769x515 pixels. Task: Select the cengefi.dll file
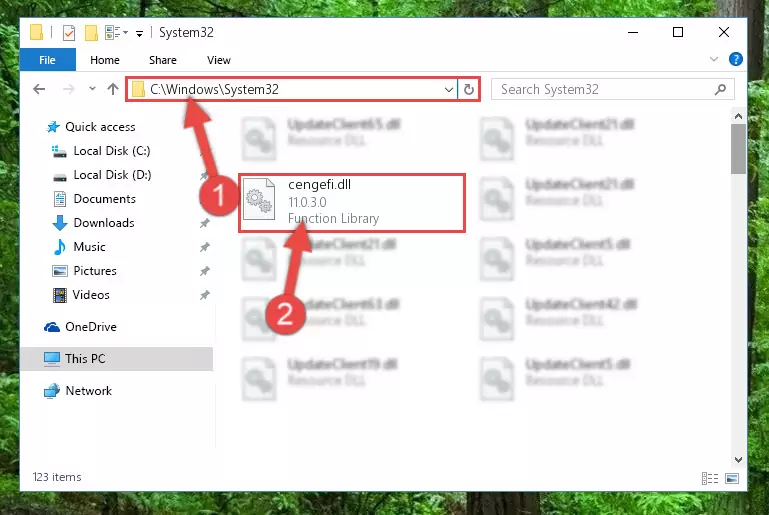(x=352, y=202)
